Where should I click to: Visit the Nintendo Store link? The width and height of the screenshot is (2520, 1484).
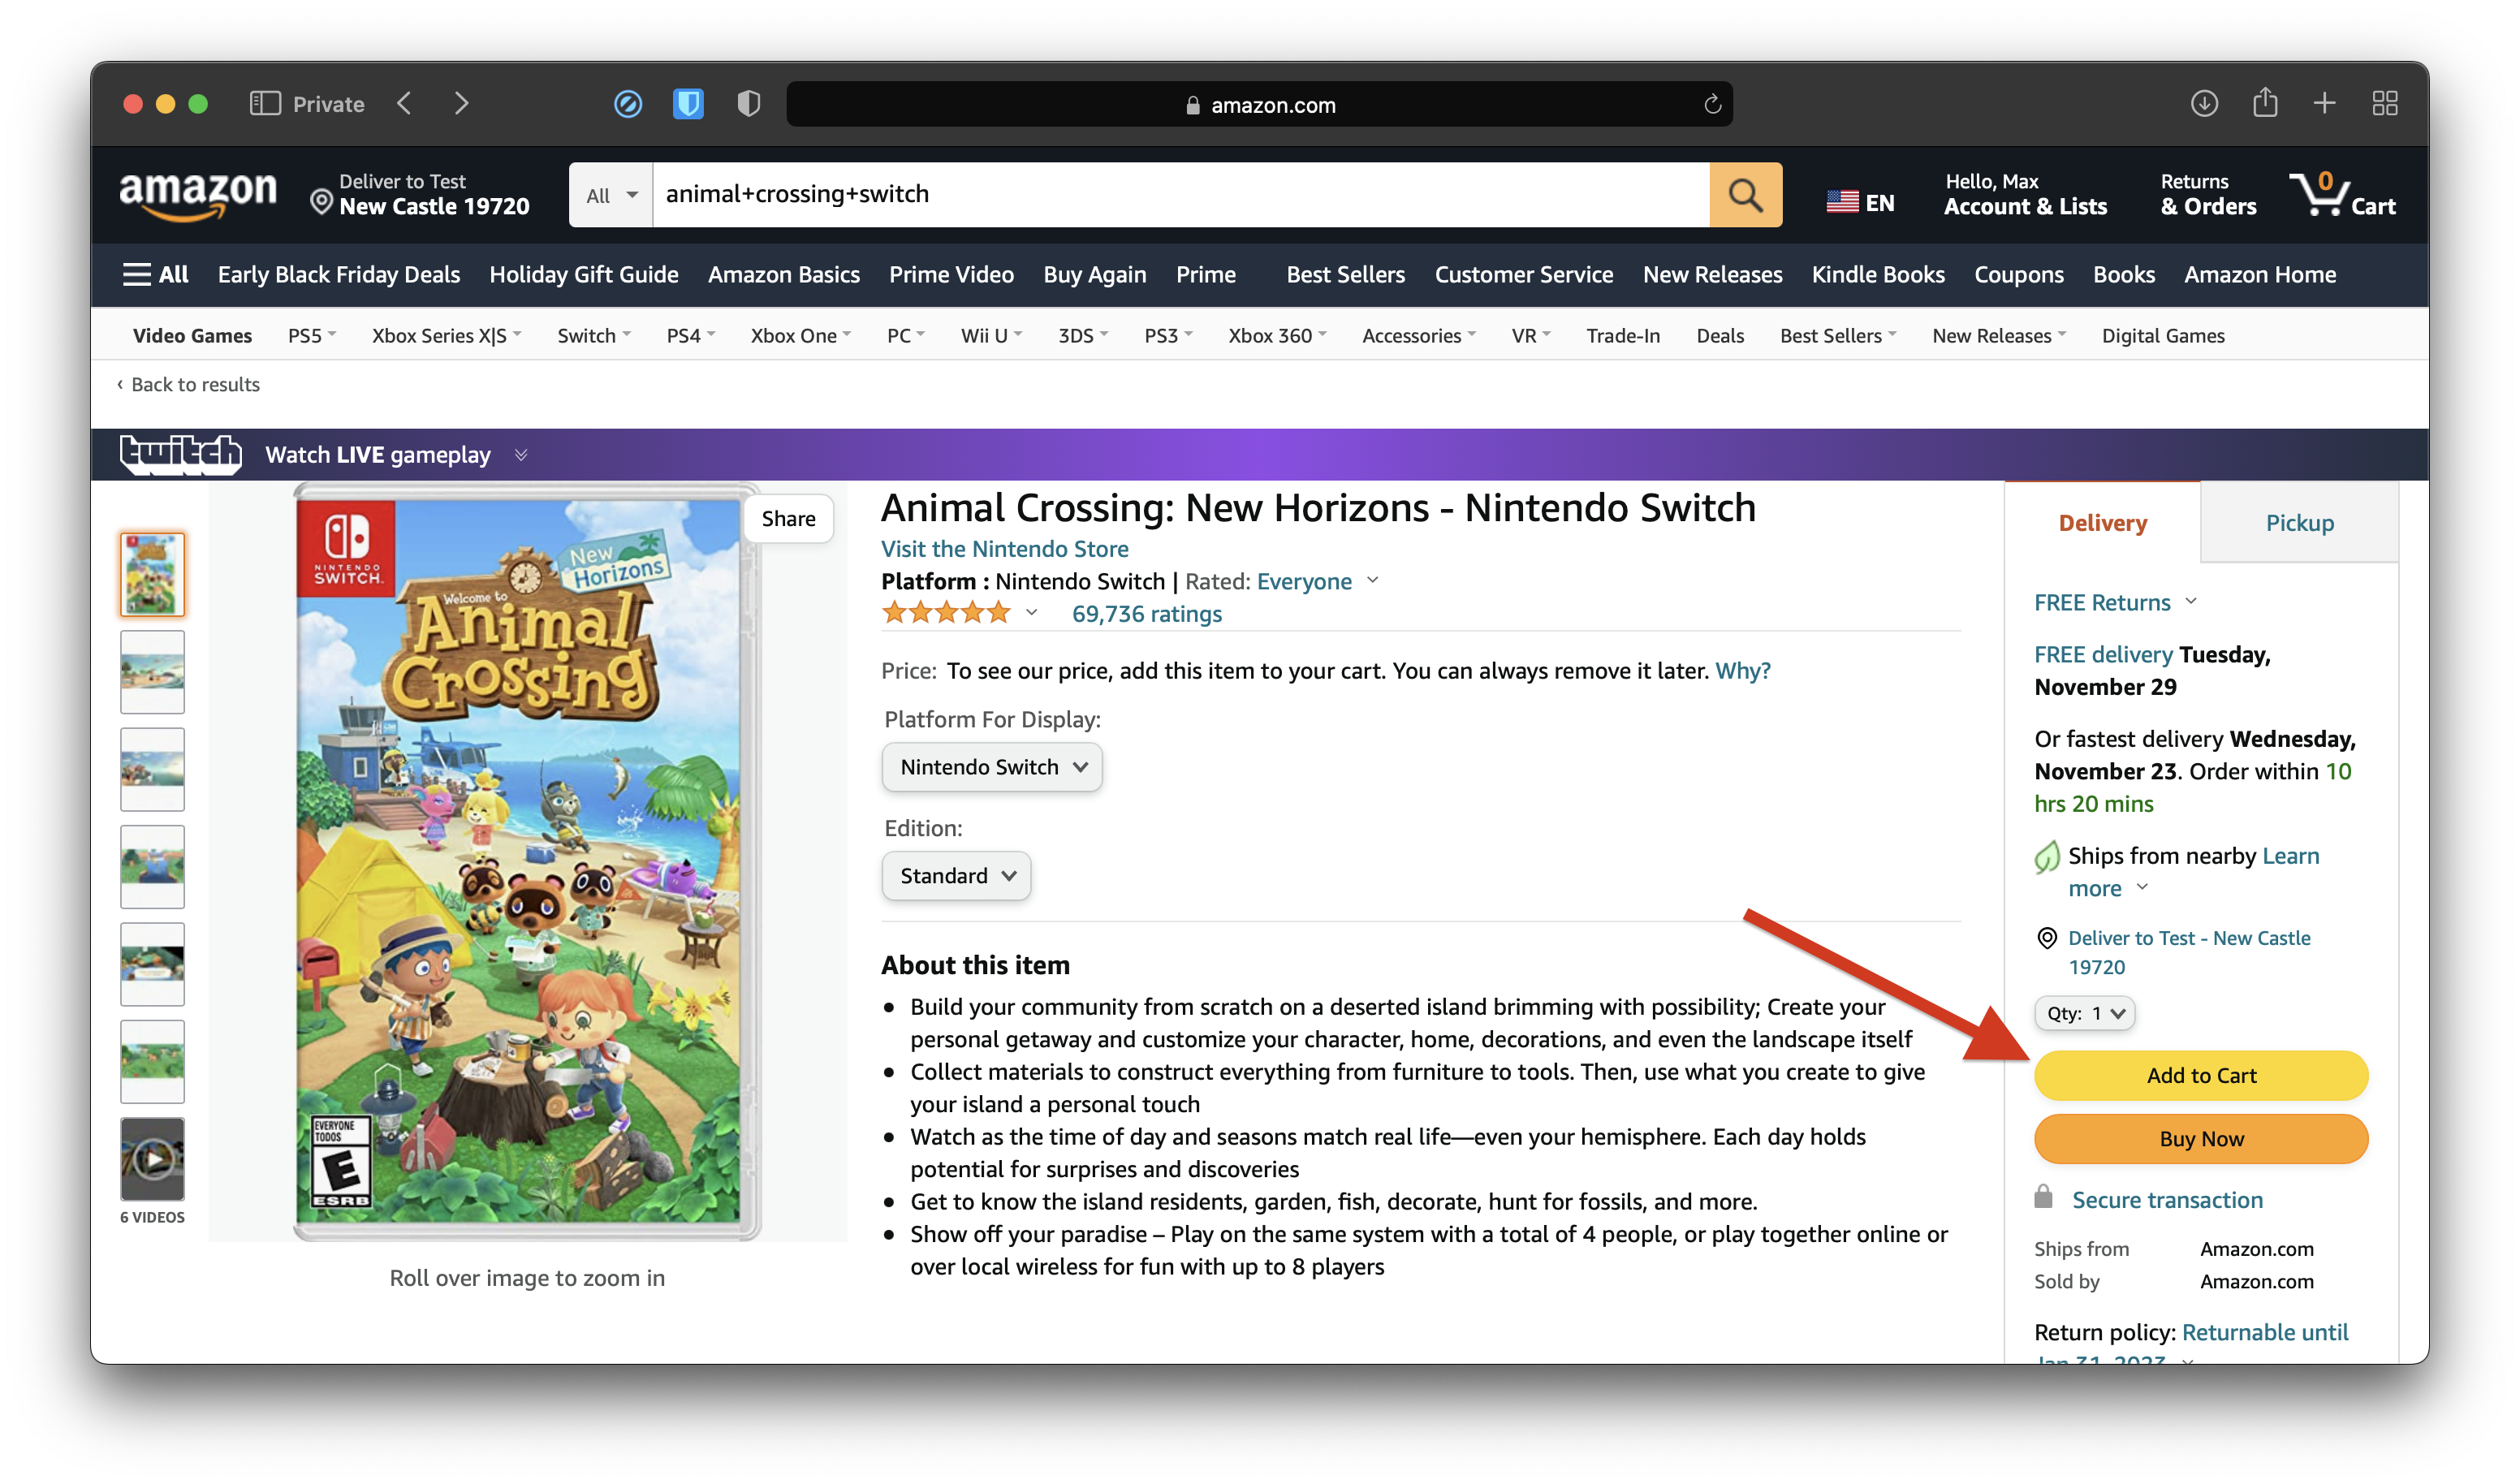coord(1004,548)
